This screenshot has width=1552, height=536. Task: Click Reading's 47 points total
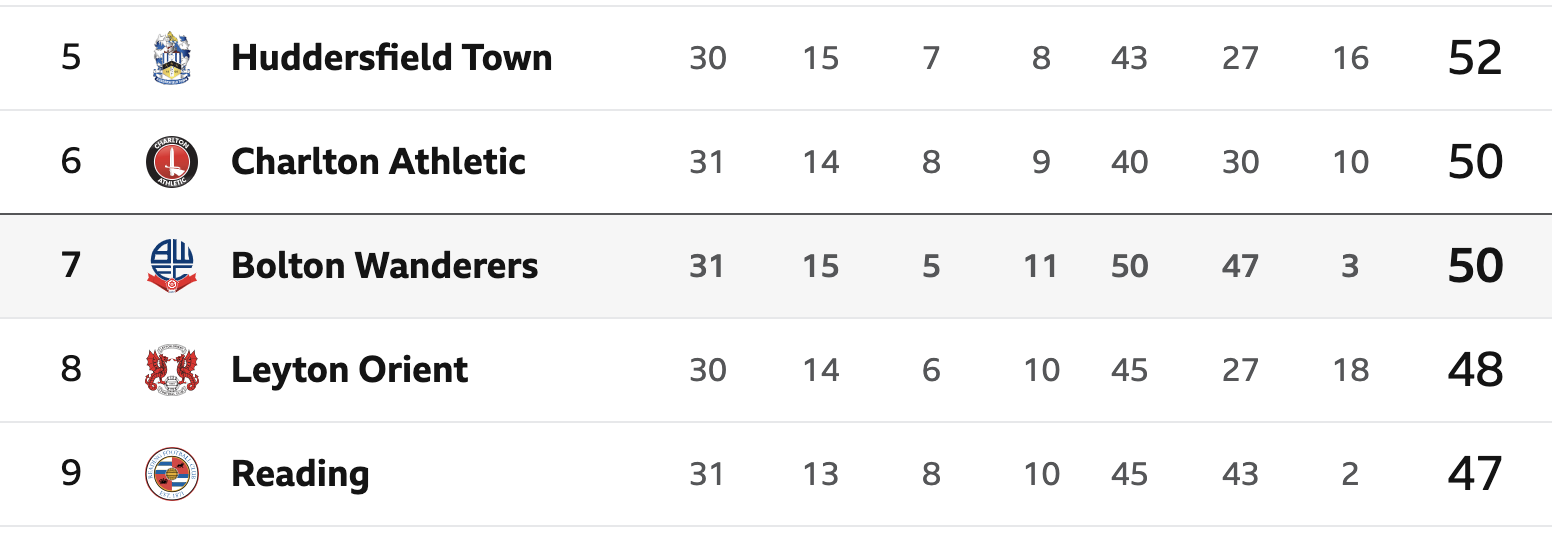(x=1475, y=474)
